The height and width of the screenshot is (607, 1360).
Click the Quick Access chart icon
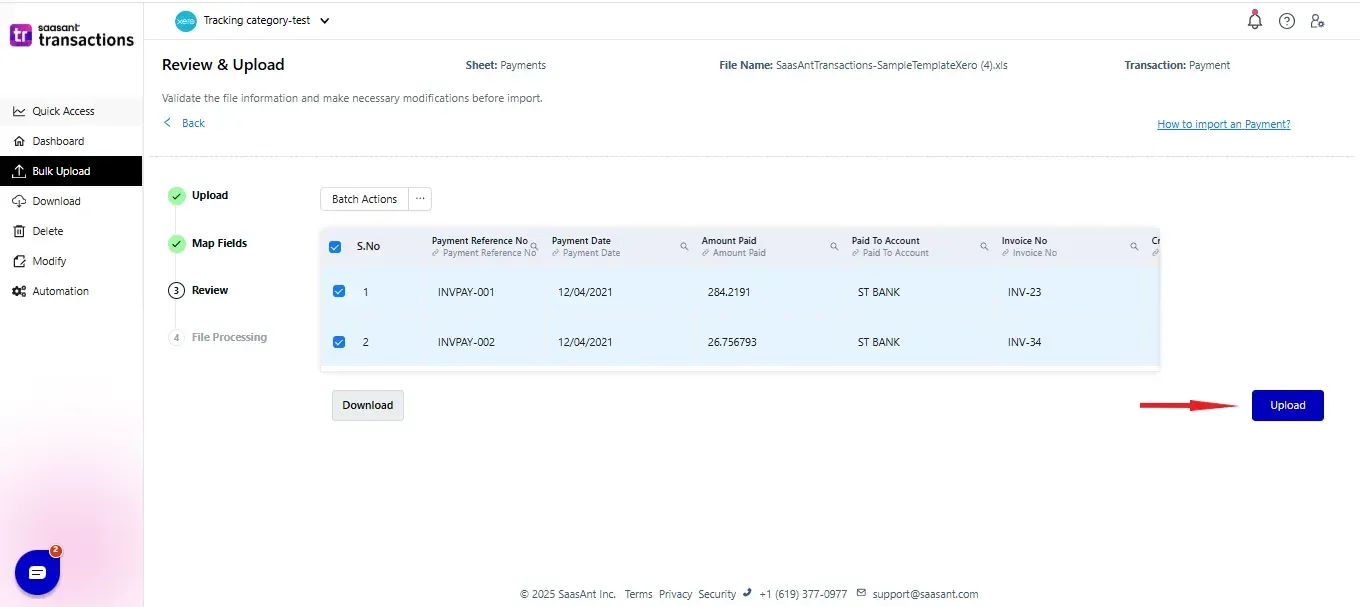click(19, 111)
